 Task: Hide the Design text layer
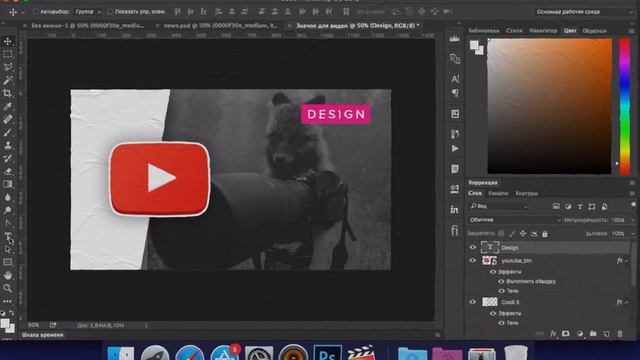pos(473,247)
